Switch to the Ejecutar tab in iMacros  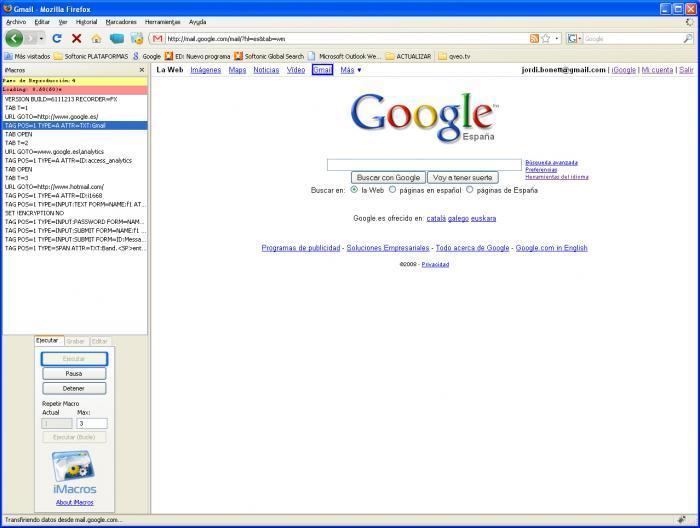coord(49,341)
